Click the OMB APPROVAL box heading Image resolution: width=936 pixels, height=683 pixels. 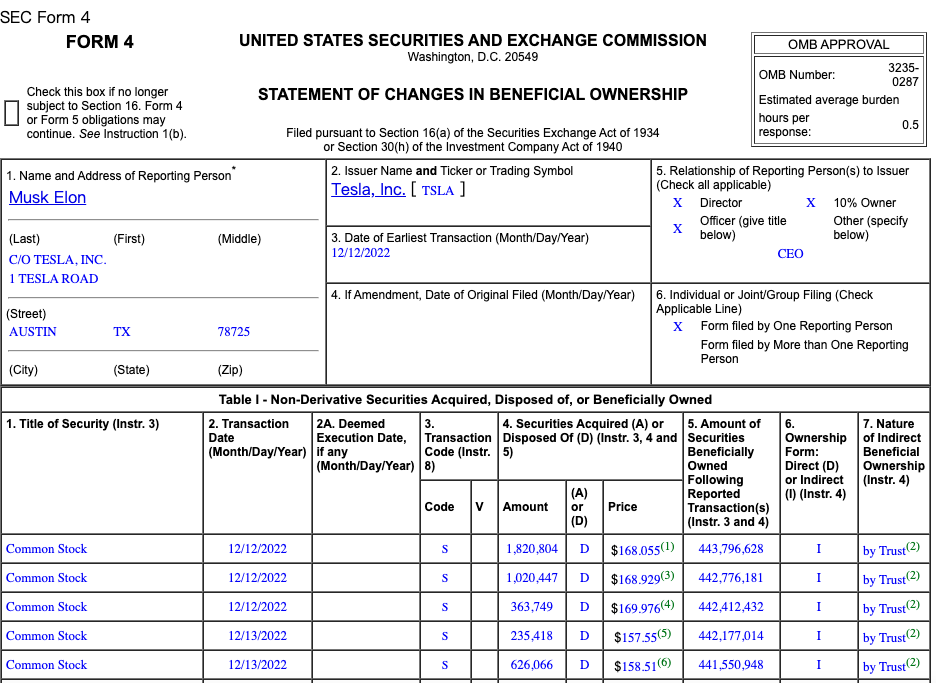pos(839,45)
